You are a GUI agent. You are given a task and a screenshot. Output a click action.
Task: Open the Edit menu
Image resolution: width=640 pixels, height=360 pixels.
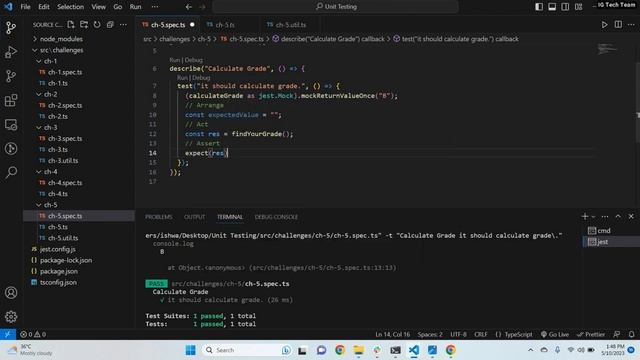(44, 7)
